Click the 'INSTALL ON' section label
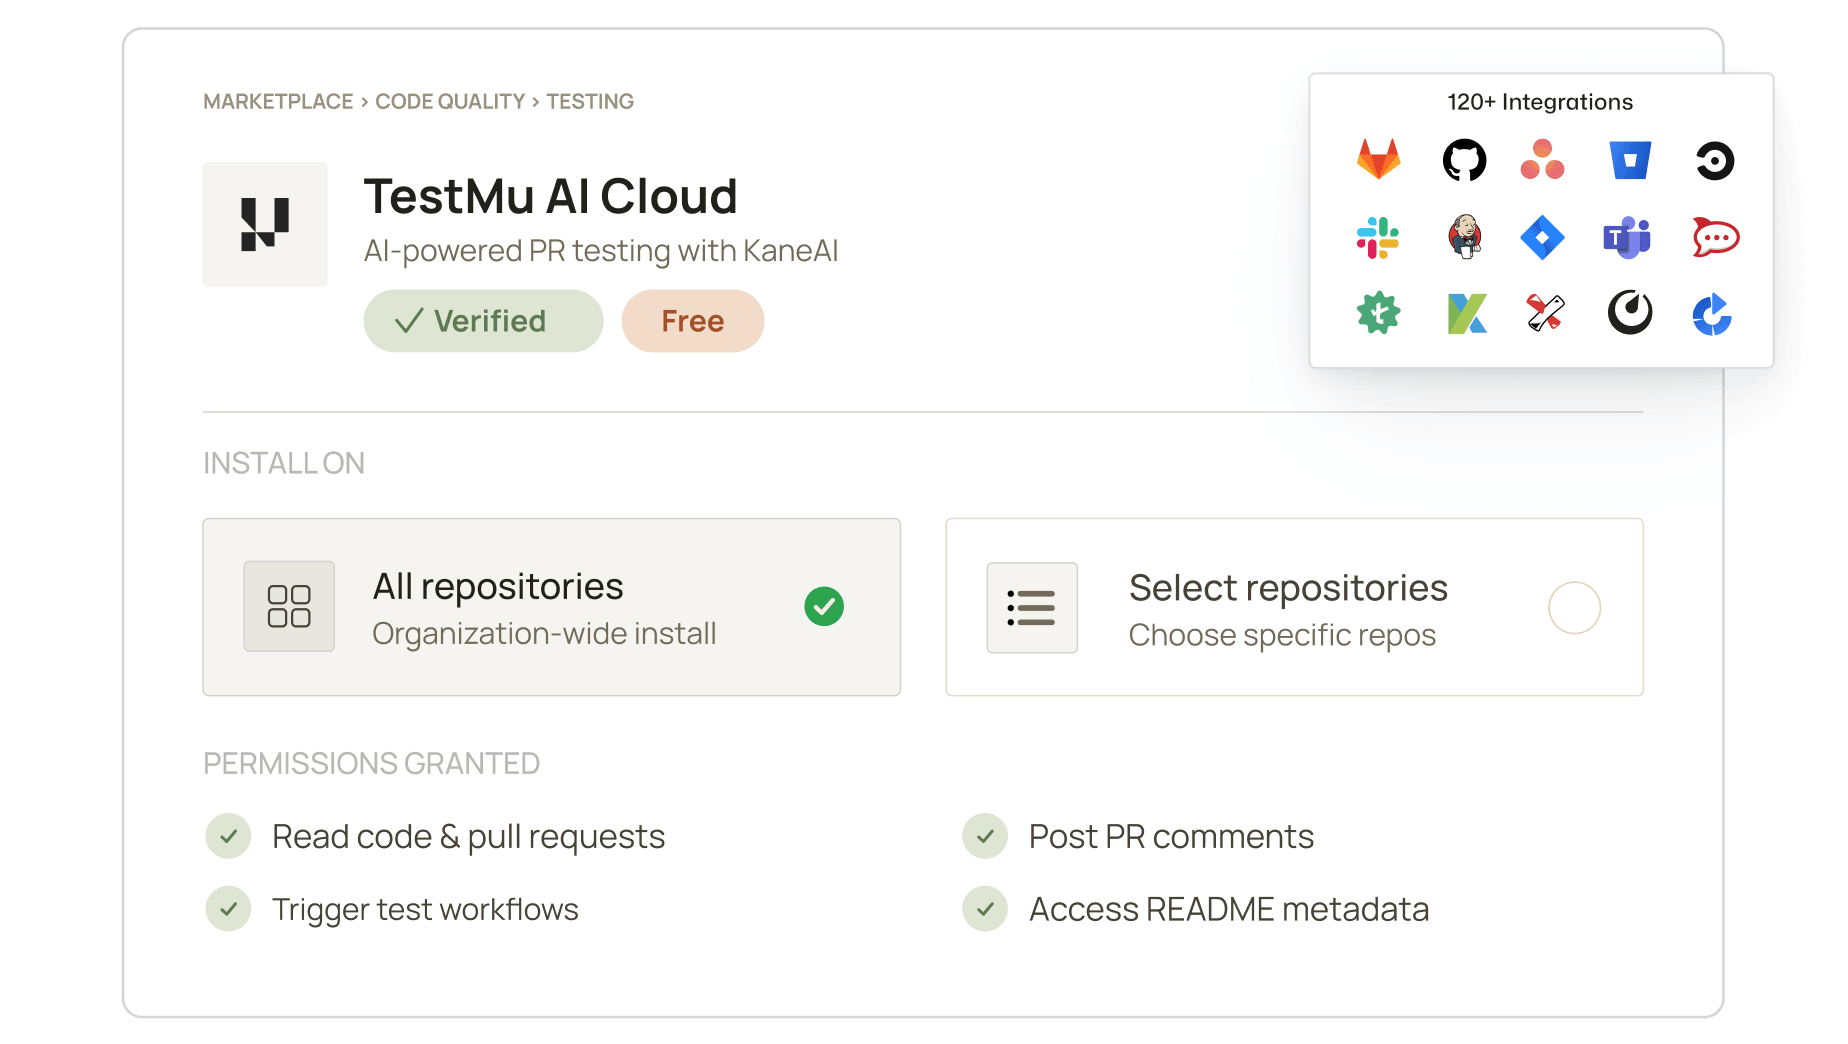The height and width of the screenshot is (1044, 1848). point(284,464)
